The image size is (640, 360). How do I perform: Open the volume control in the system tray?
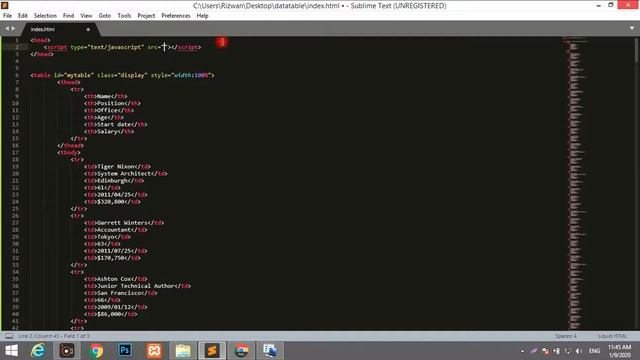tap(579, 351)
